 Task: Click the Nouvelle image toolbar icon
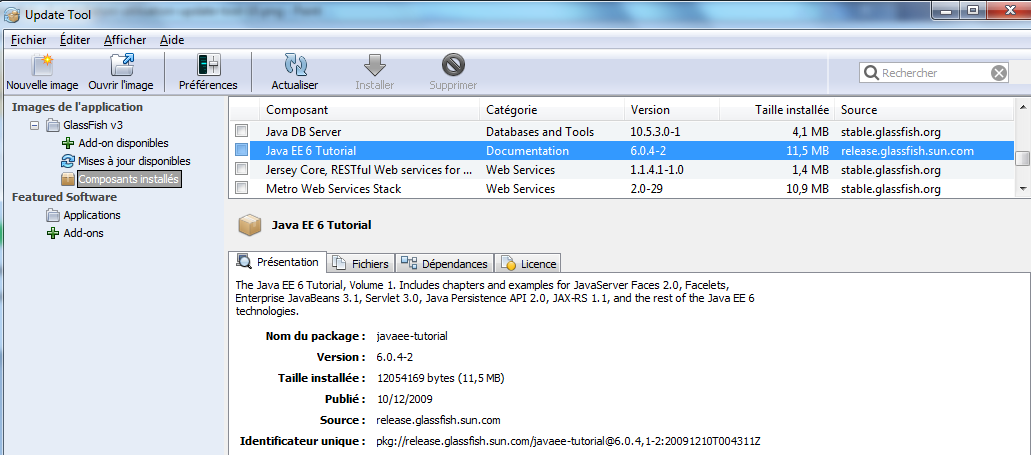(42, 66)
